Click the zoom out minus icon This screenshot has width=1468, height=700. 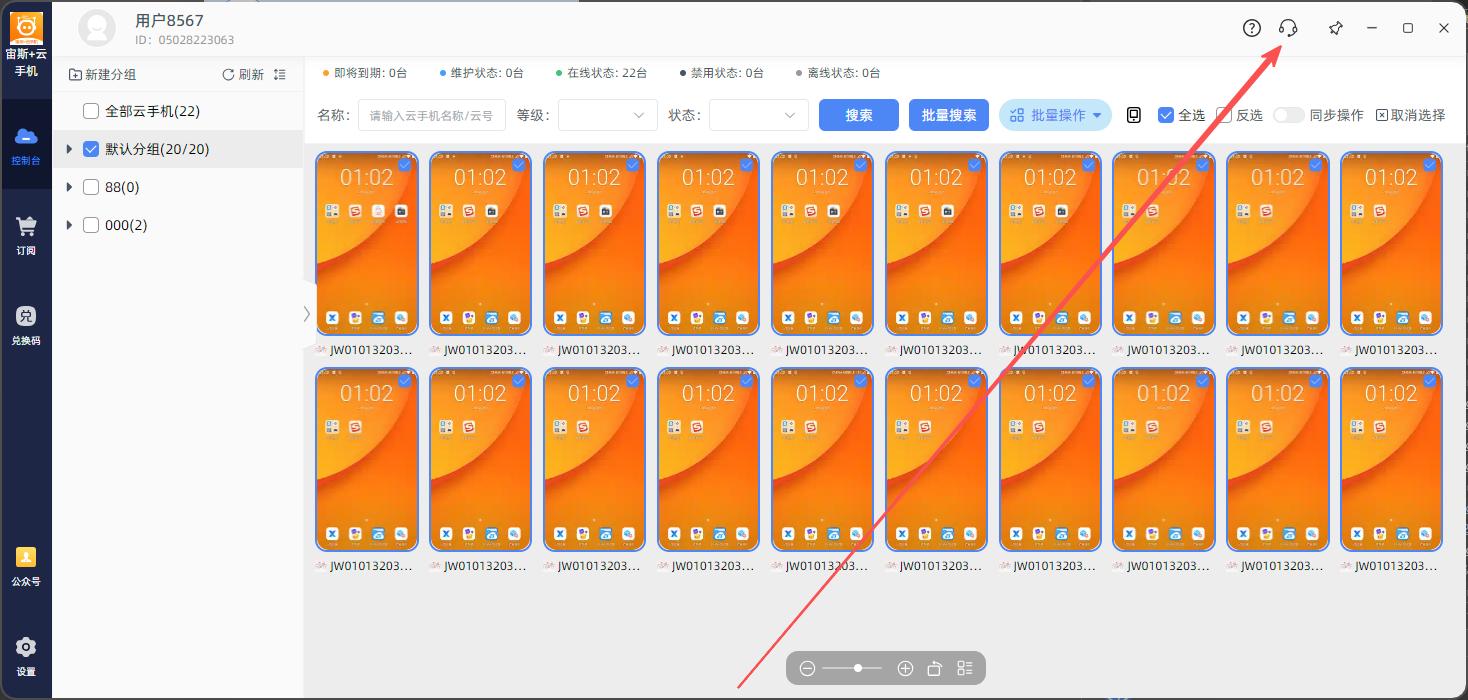tap(808, 668)
